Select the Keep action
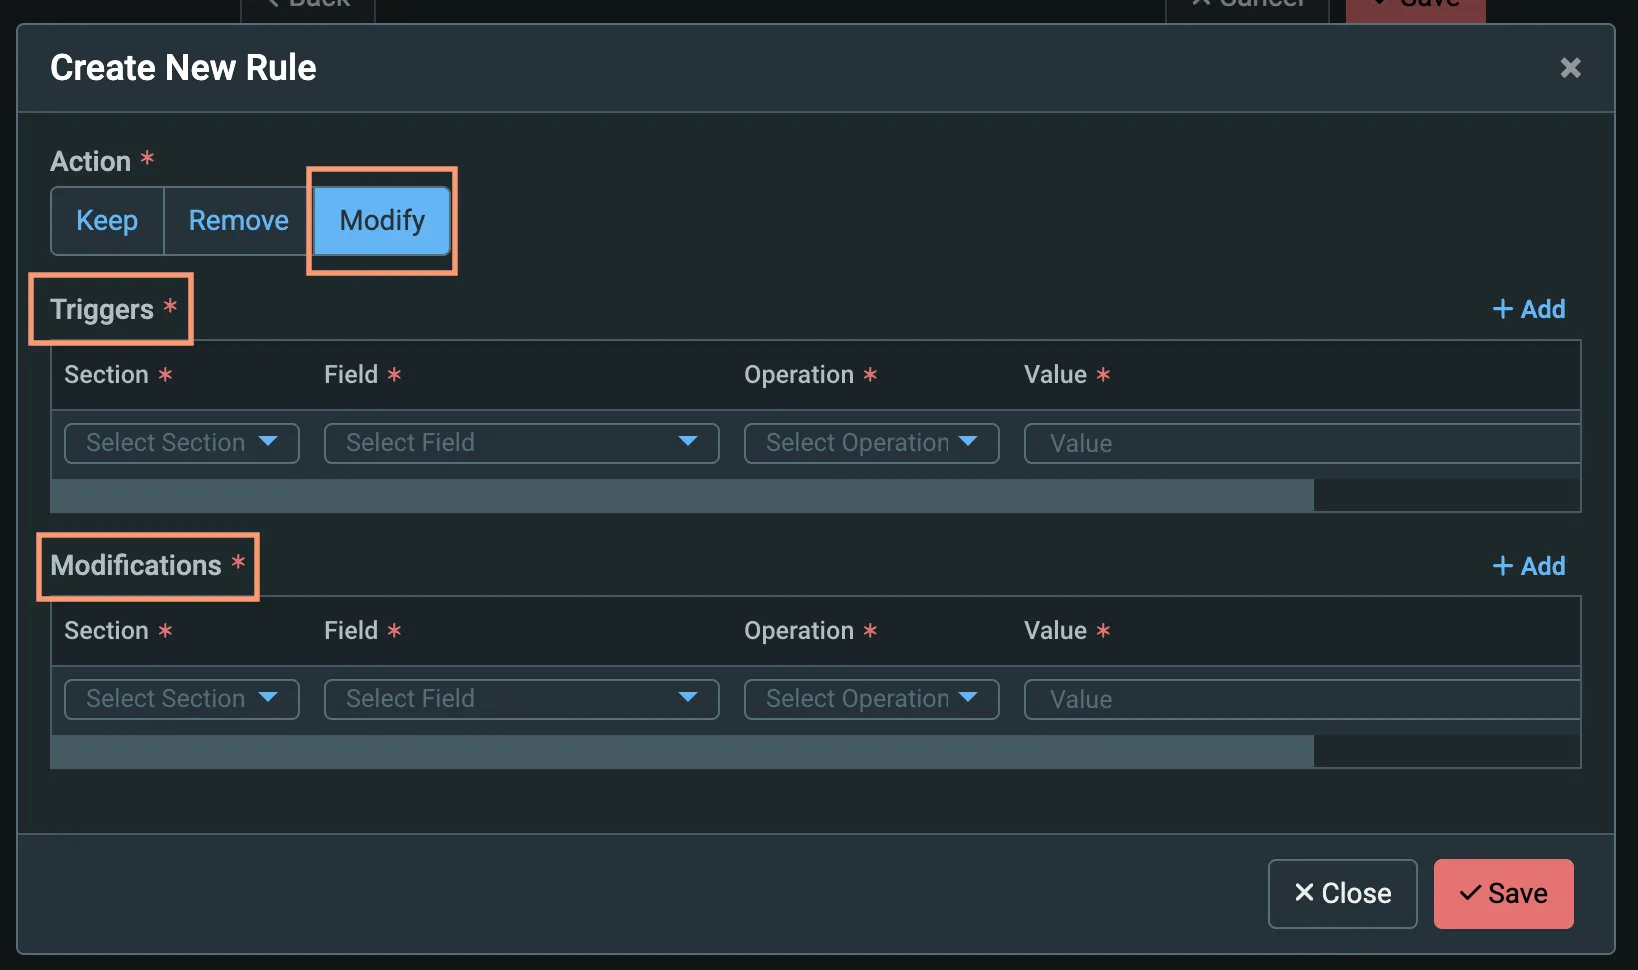The height and width of the screenshot is (970, 1638). coord(107,221)
